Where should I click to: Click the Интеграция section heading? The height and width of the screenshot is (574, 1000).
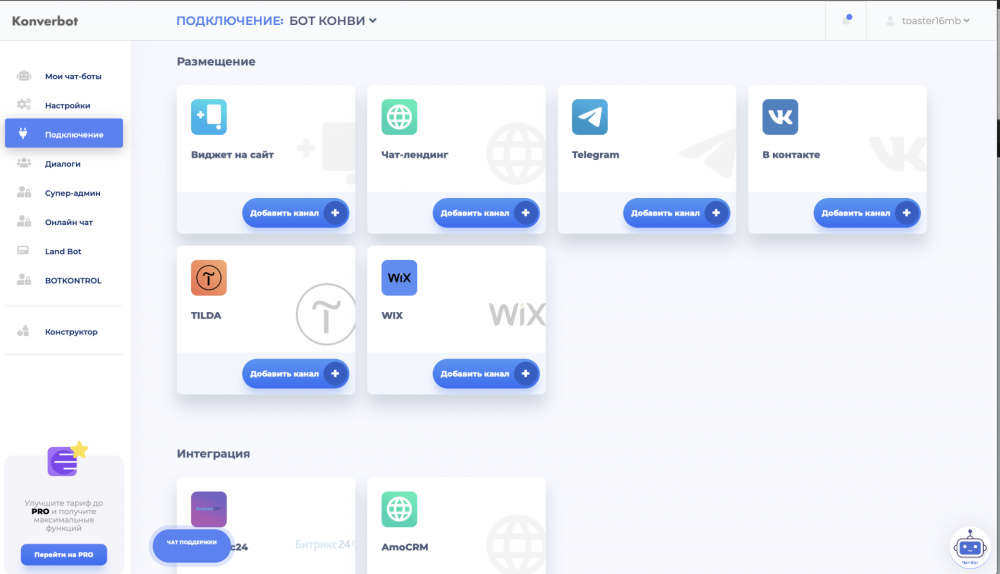(213, 453)
